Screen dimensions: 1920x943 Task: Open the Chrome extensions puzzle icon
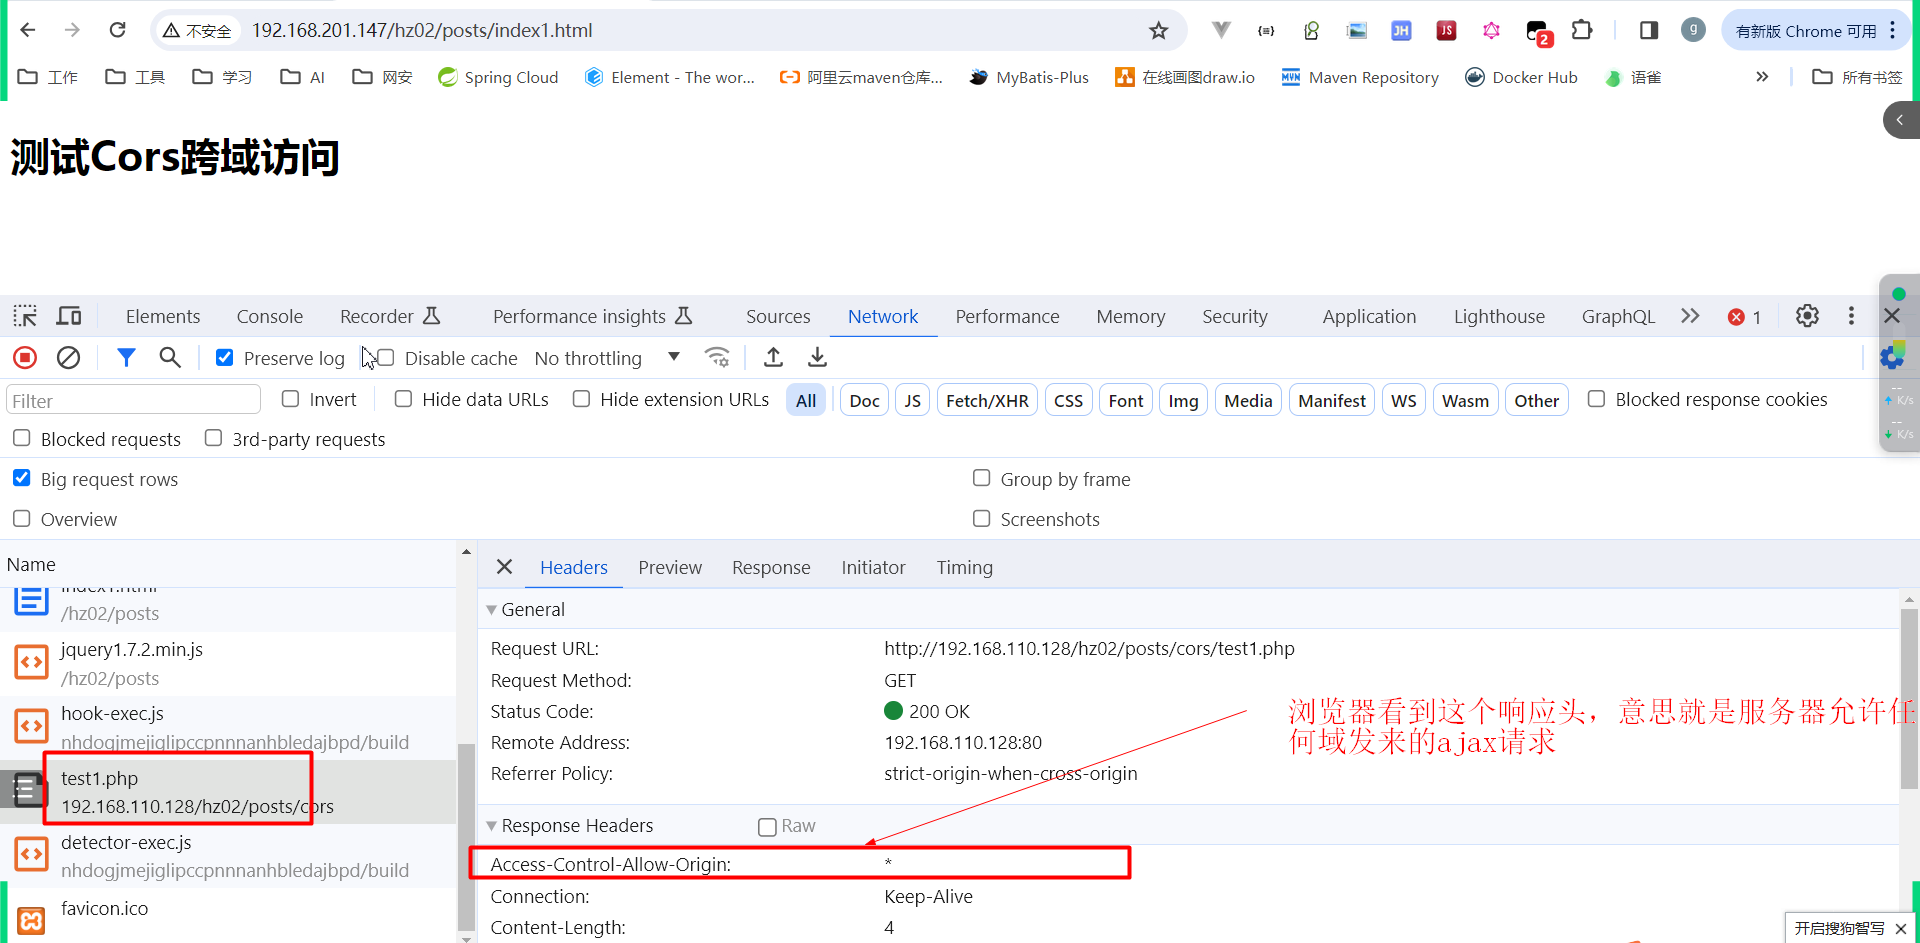coord(1581,30)
